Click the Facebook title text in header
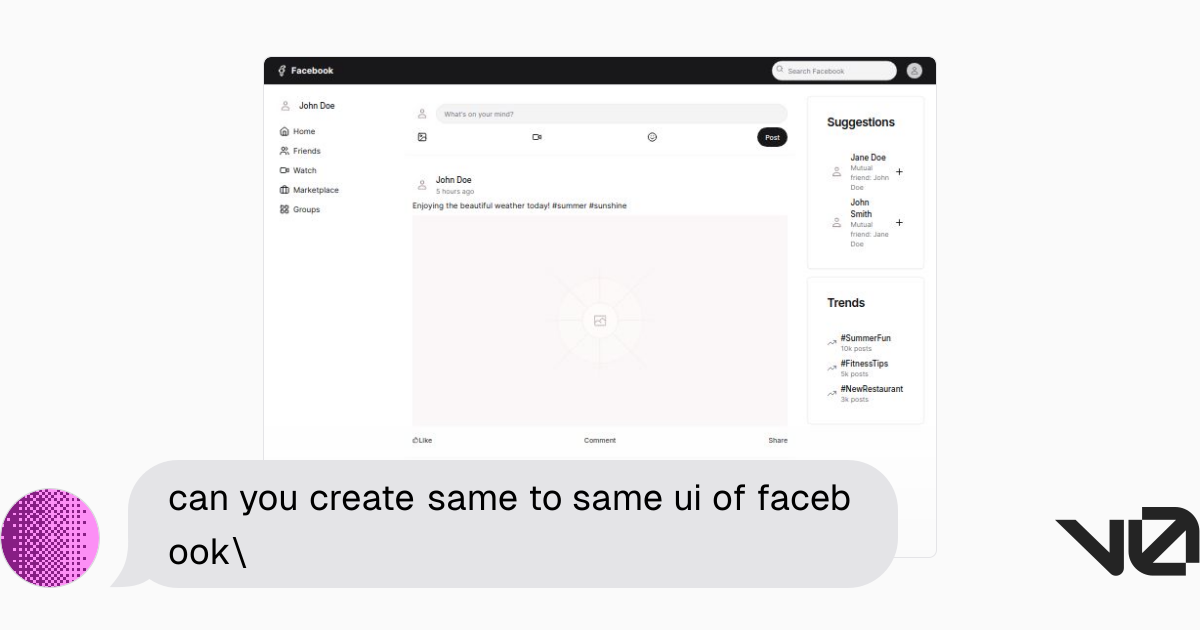The image size is (1200, 630). coord(312,71)
